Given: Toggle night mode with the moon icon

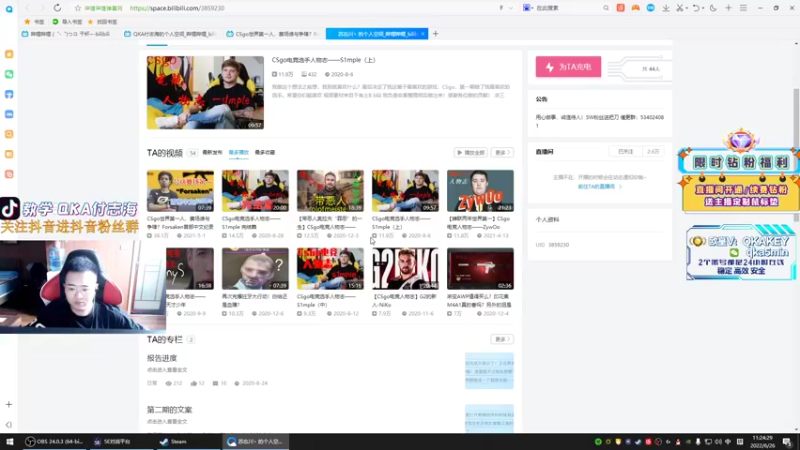Looking at the screenshot, I should [x=713, y=8].
